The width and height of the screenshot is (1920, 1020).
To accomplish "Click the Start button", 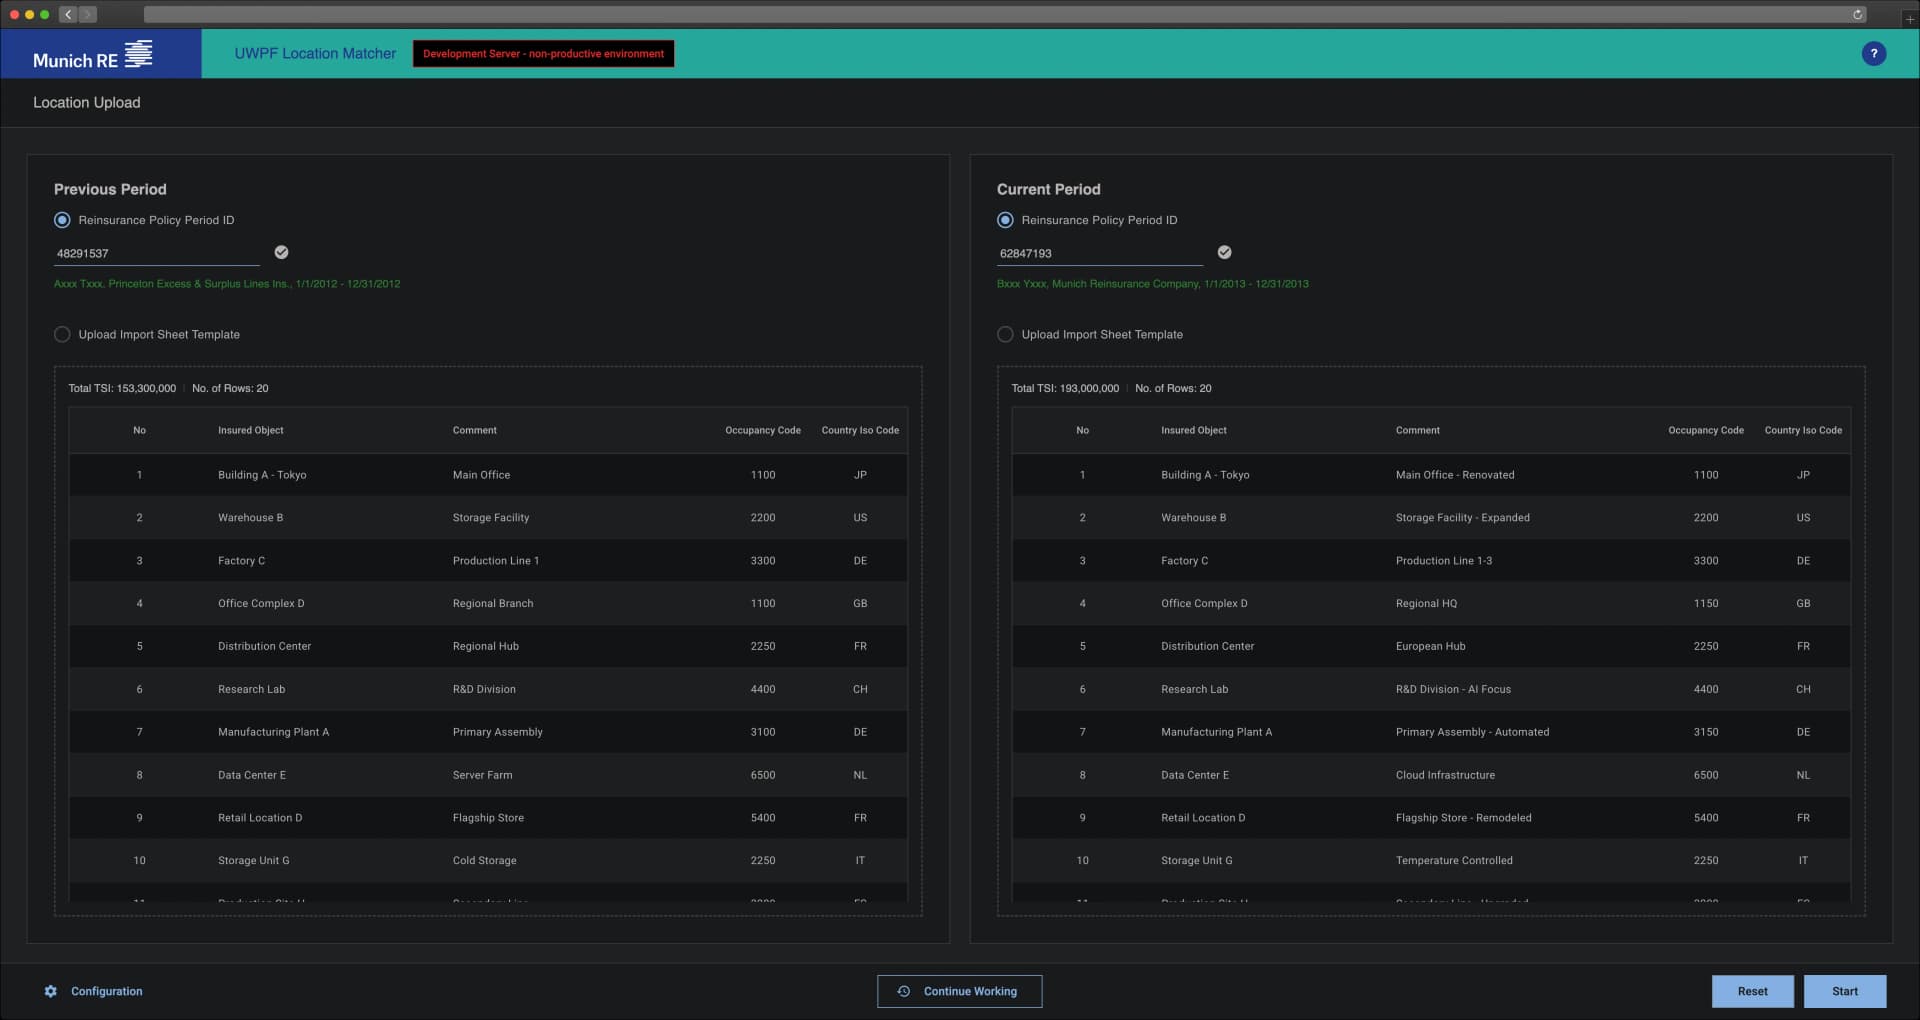I will coord(1845,991).
